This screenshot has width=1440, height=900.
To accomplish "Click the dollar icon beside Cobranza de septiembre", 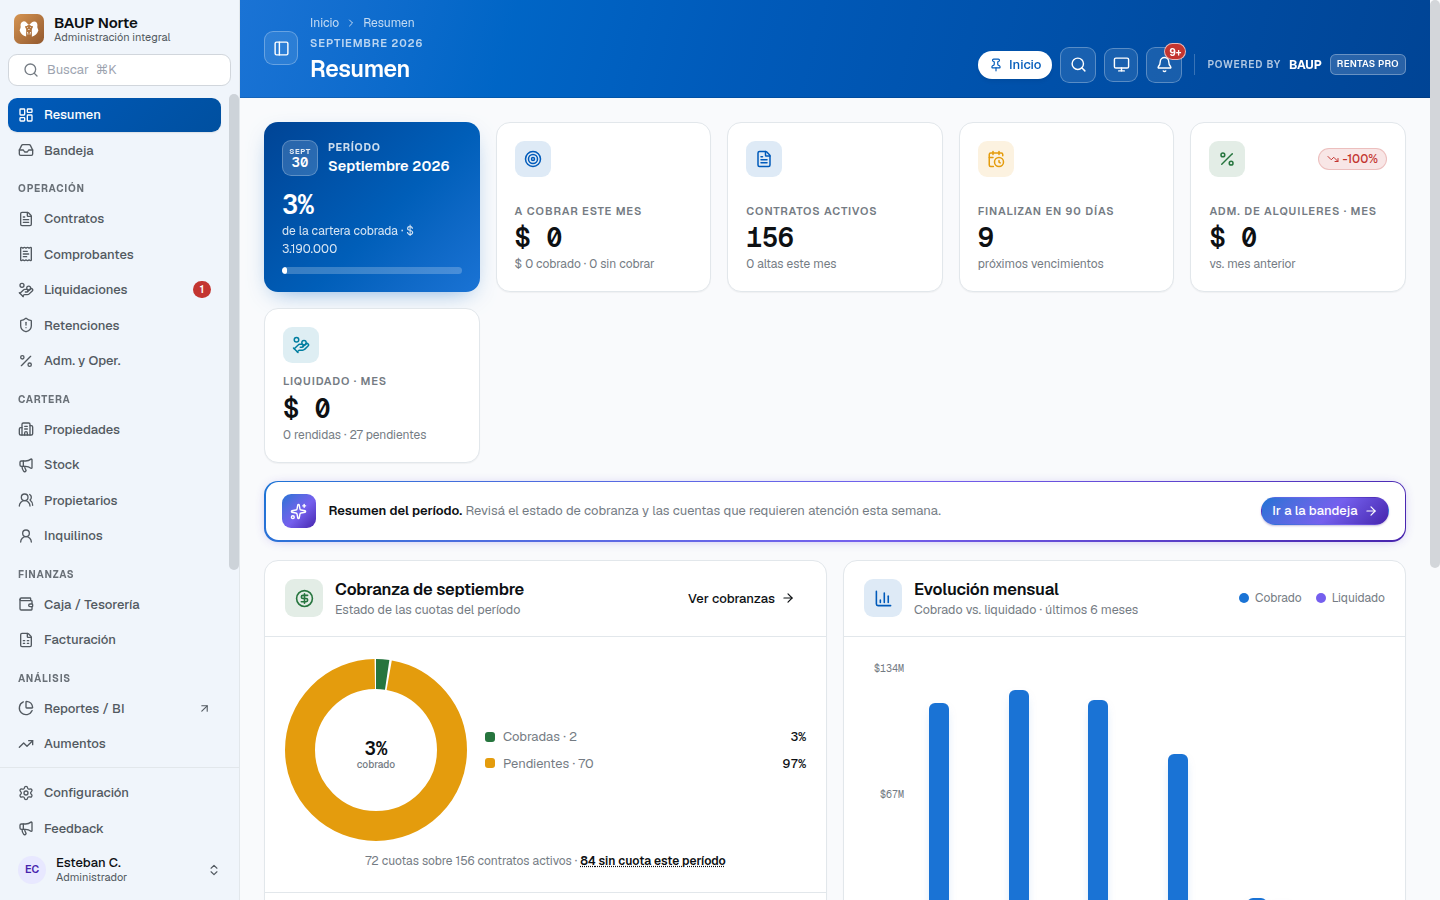I will tap(304, 598).
